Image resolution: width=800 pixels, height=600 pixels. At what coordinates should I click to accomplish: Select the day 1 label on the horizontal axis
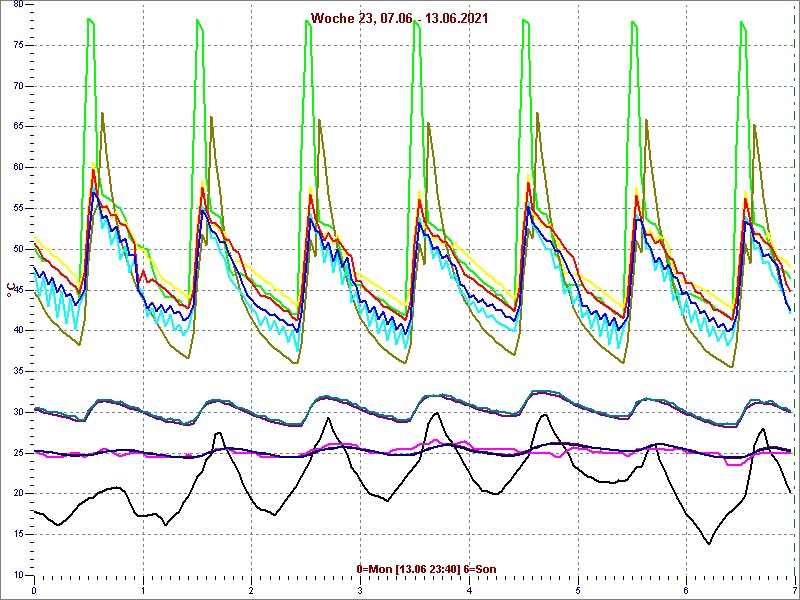(143, 591)
